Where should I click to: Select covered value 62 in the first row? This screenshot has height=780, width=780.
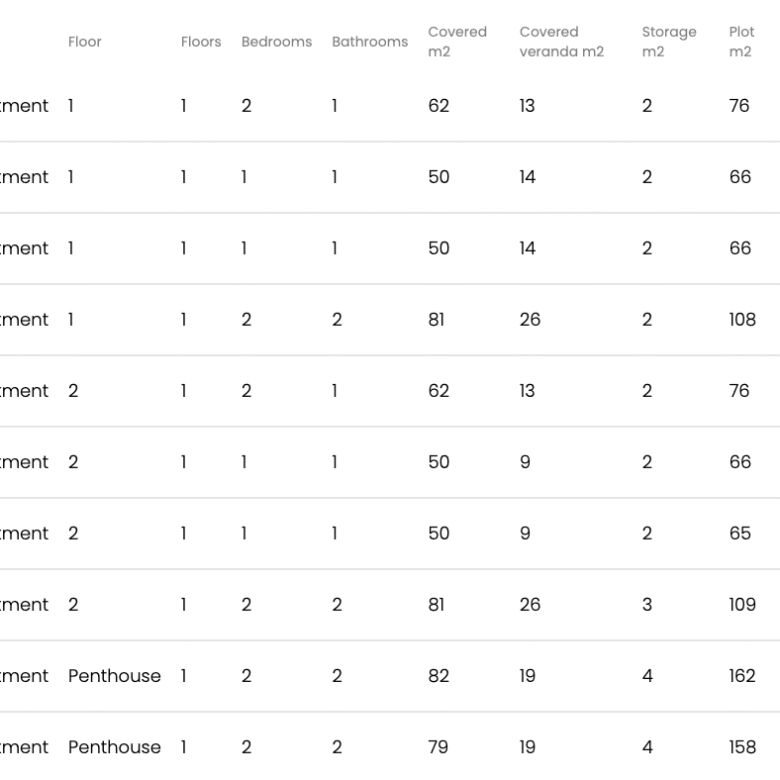[439, 106]
